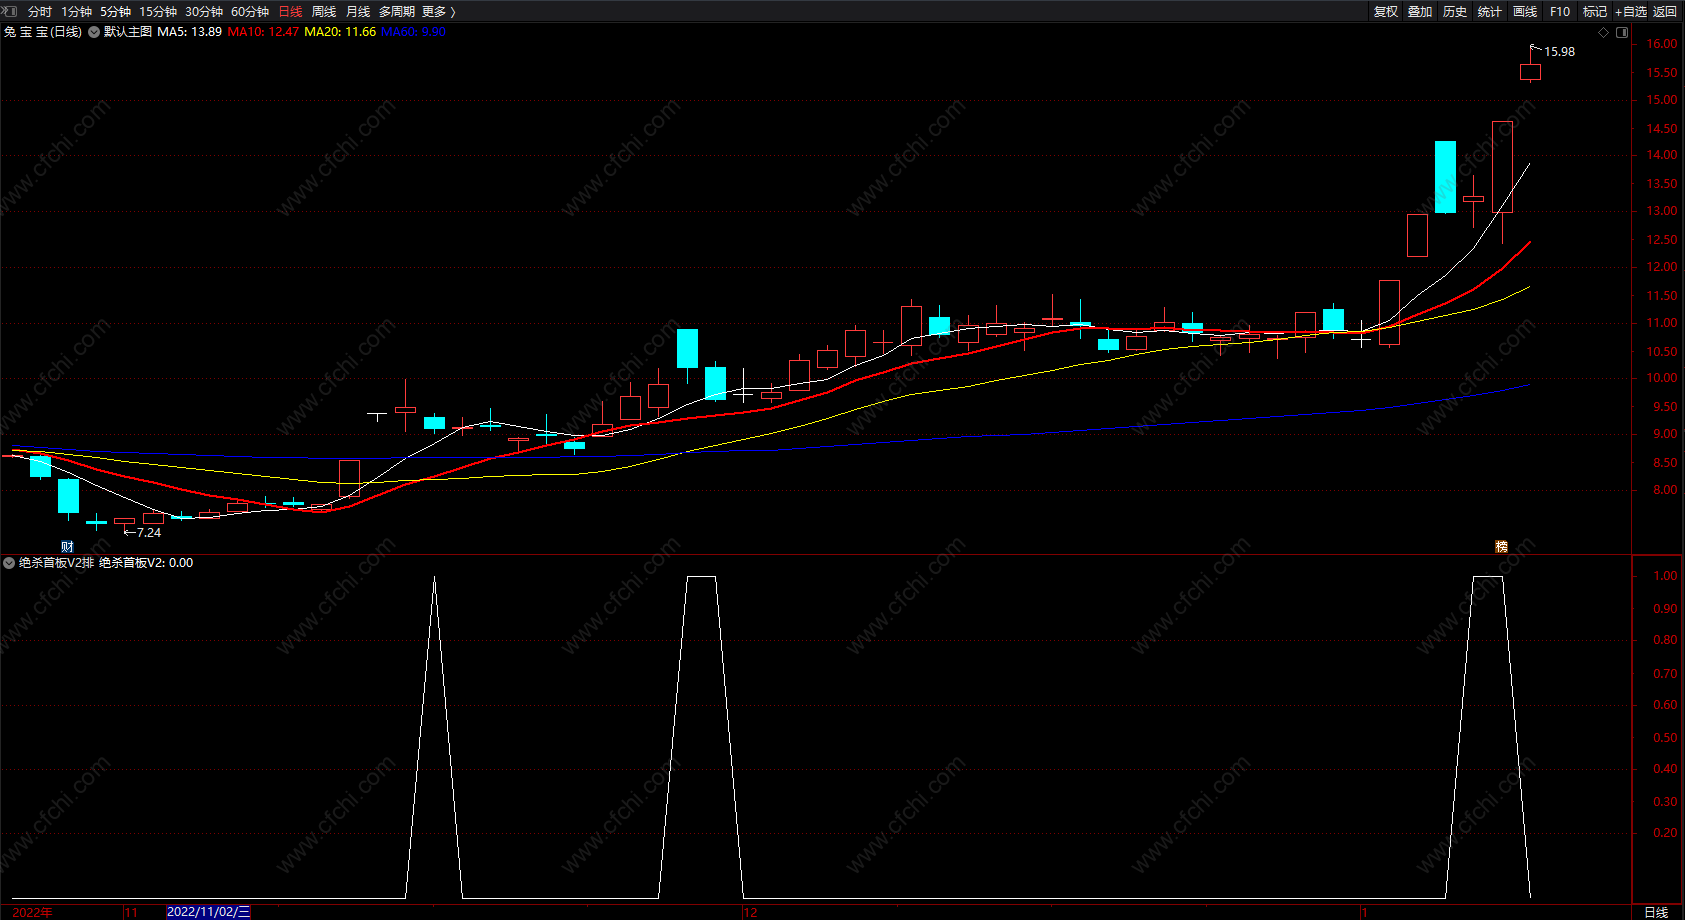
Task: Expand the 绝杀首板V2排 sub-chart dropdown arrow
Action: [x=9, y=563]
